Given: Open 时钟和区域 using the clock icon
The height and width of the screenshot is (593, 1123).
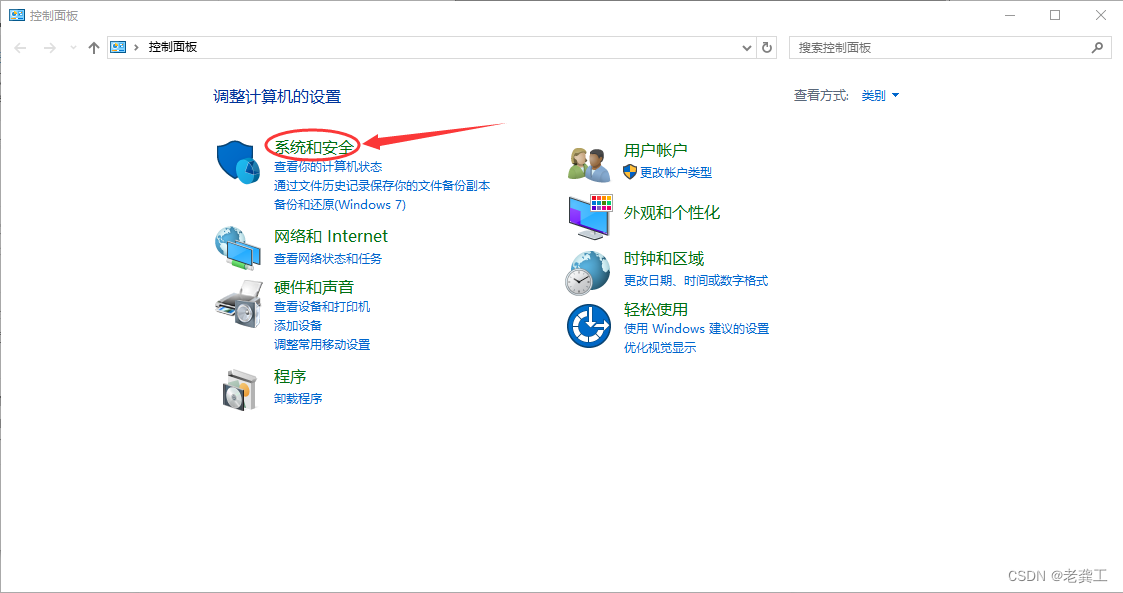Looking at the screenshot, I should [588, 270].
